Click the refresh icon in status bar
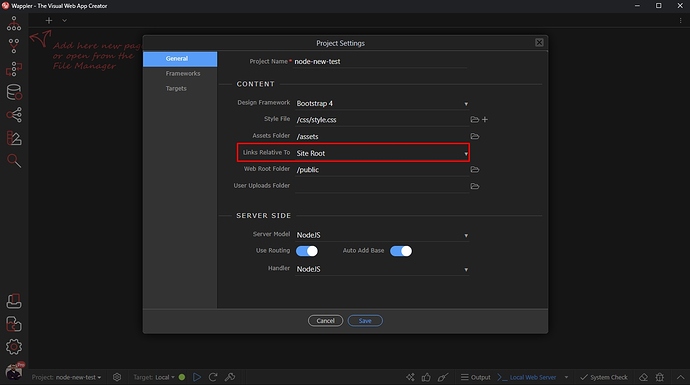690x385 pixels. tap(213, 377)
